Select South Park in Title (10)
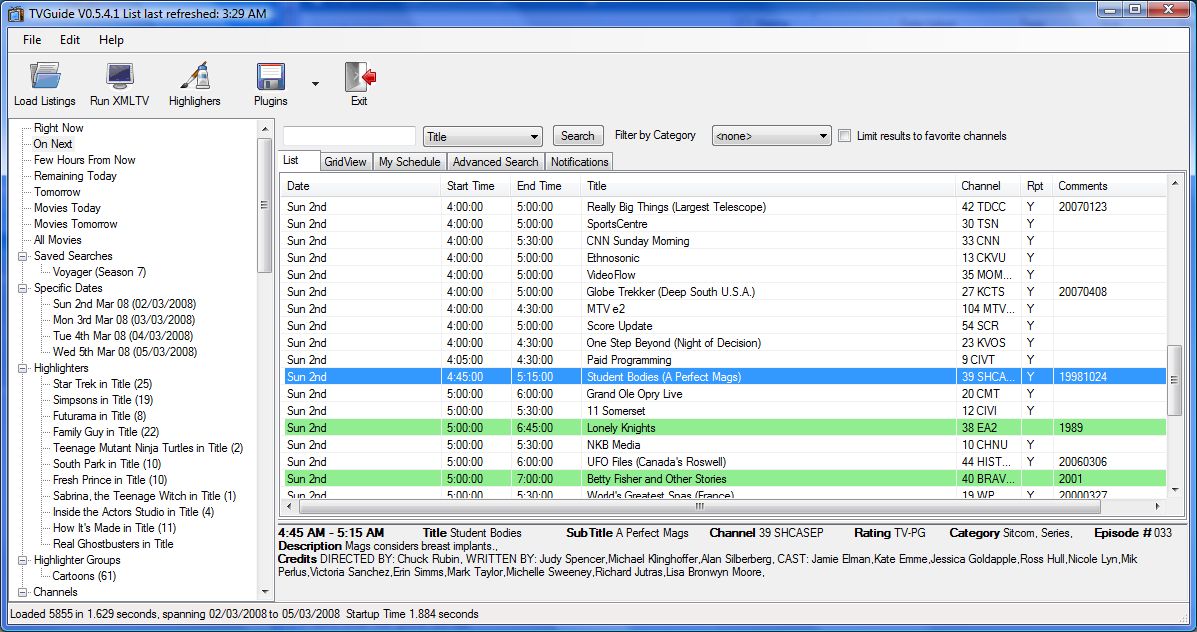Screen dimensions: 1197x632 tap(107, 464)
